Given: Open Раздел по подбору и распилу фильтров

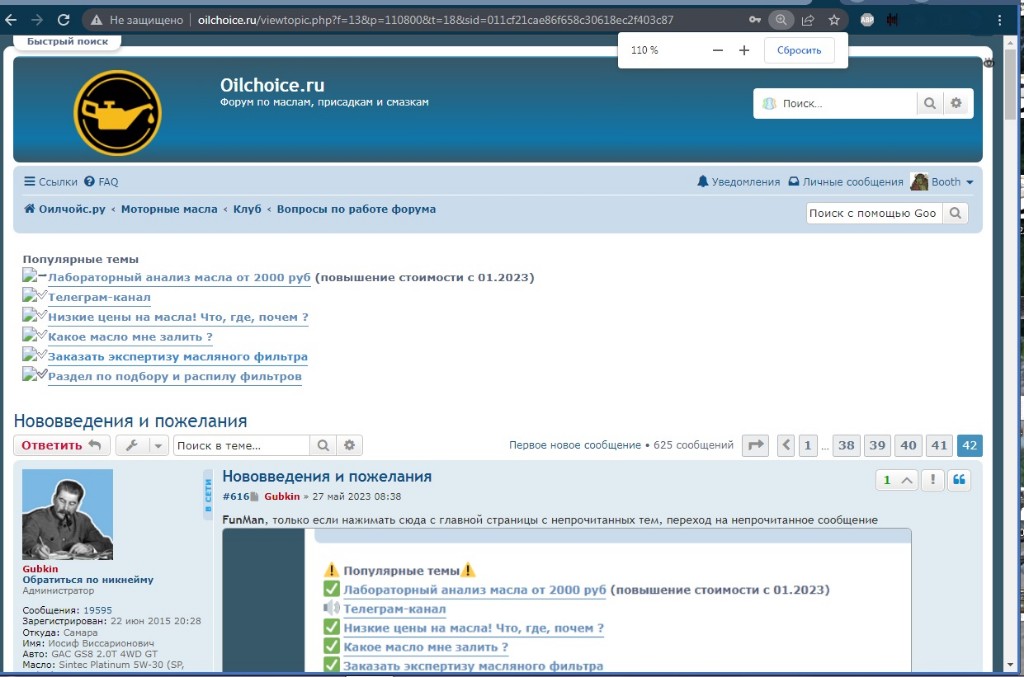Looking at the screenshot, I should (174, 376).
